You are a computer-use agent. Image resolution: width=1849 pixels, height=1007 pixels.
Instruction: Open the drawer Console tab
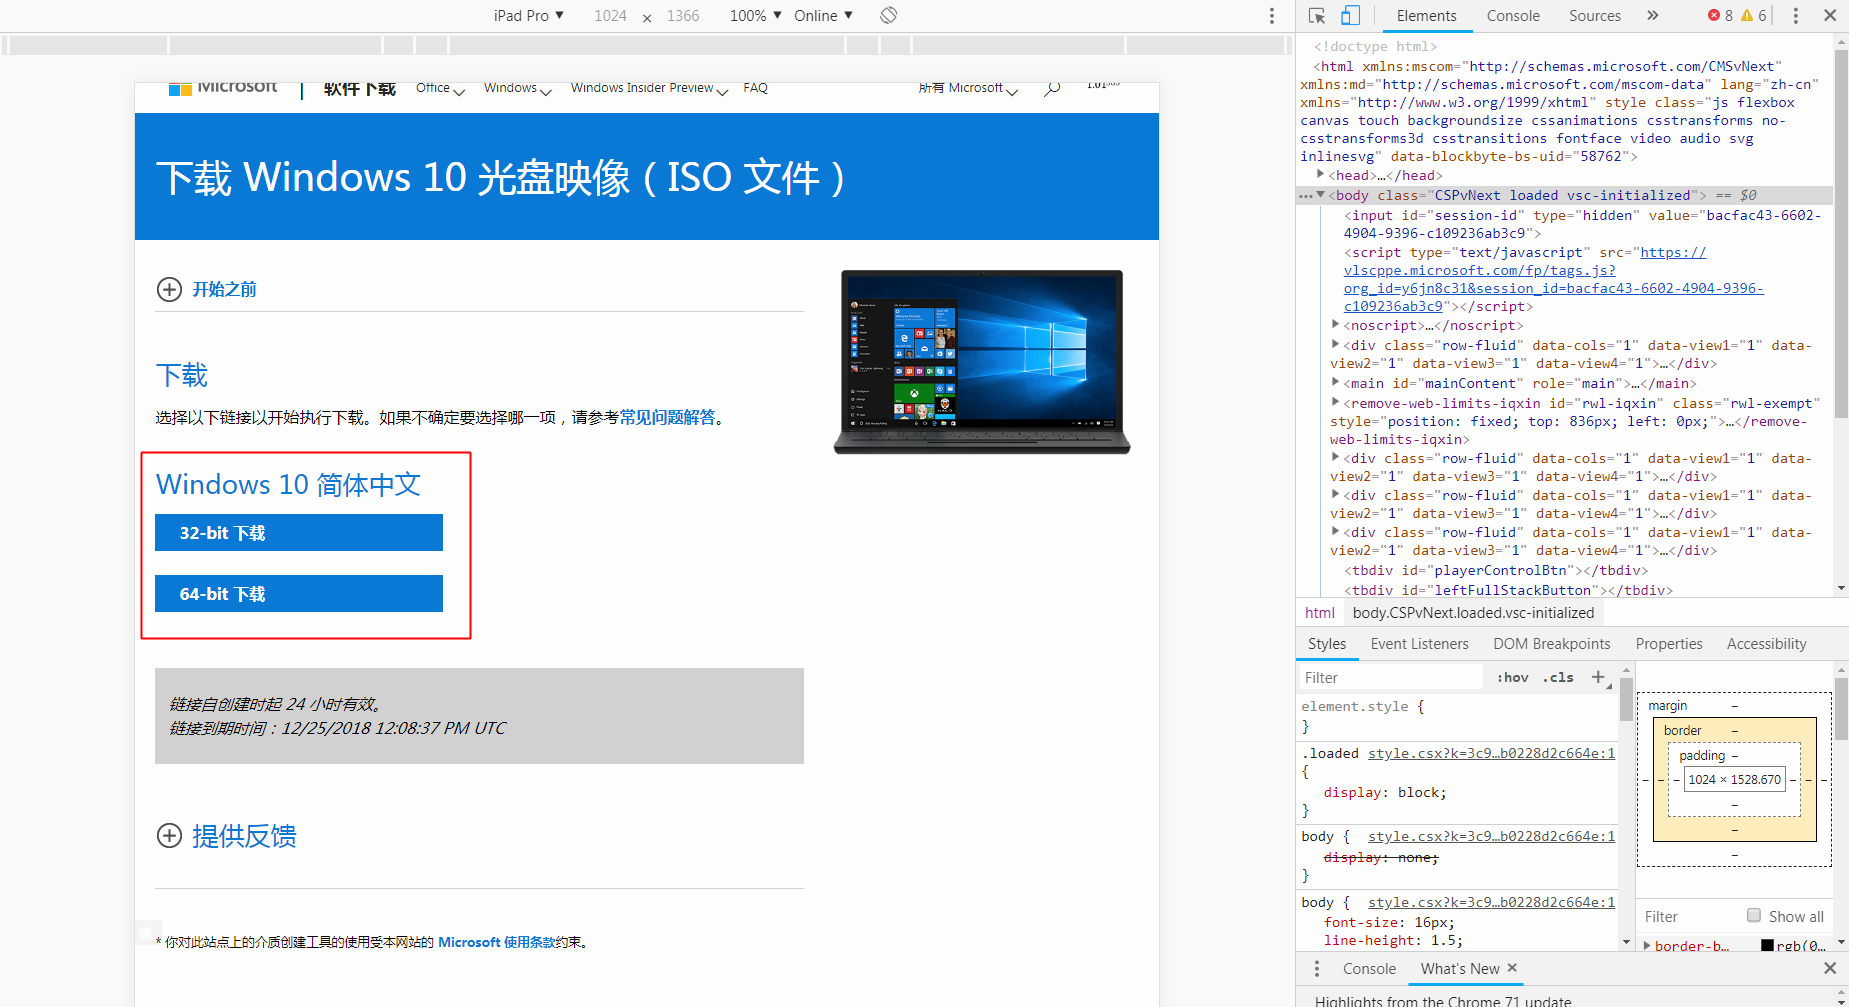tap(1369, 968)
